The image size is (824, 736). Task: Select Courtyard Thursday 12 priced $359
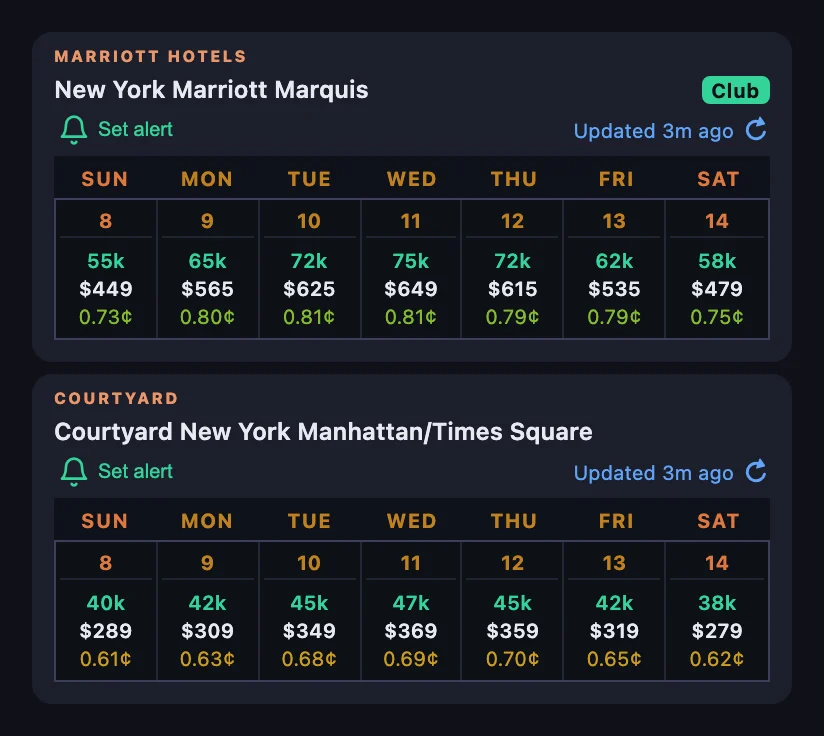click(x=512, y=611)
